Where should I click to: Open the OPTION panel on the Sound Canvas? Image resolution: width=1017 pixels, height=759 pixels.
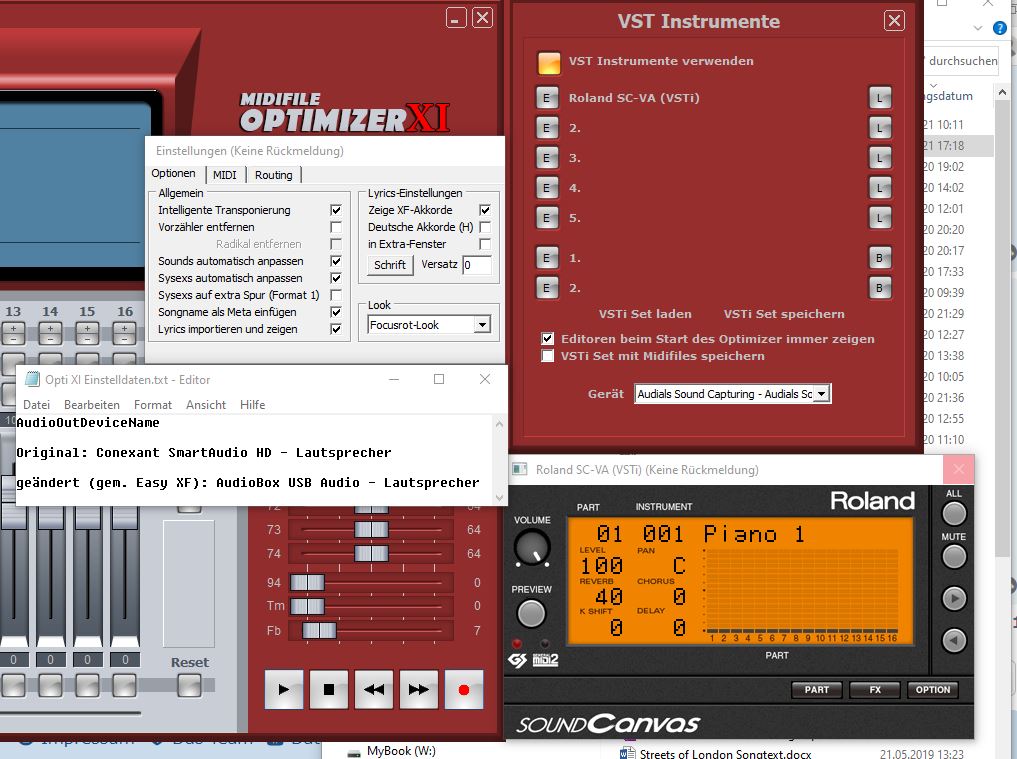tap(932, 689)
